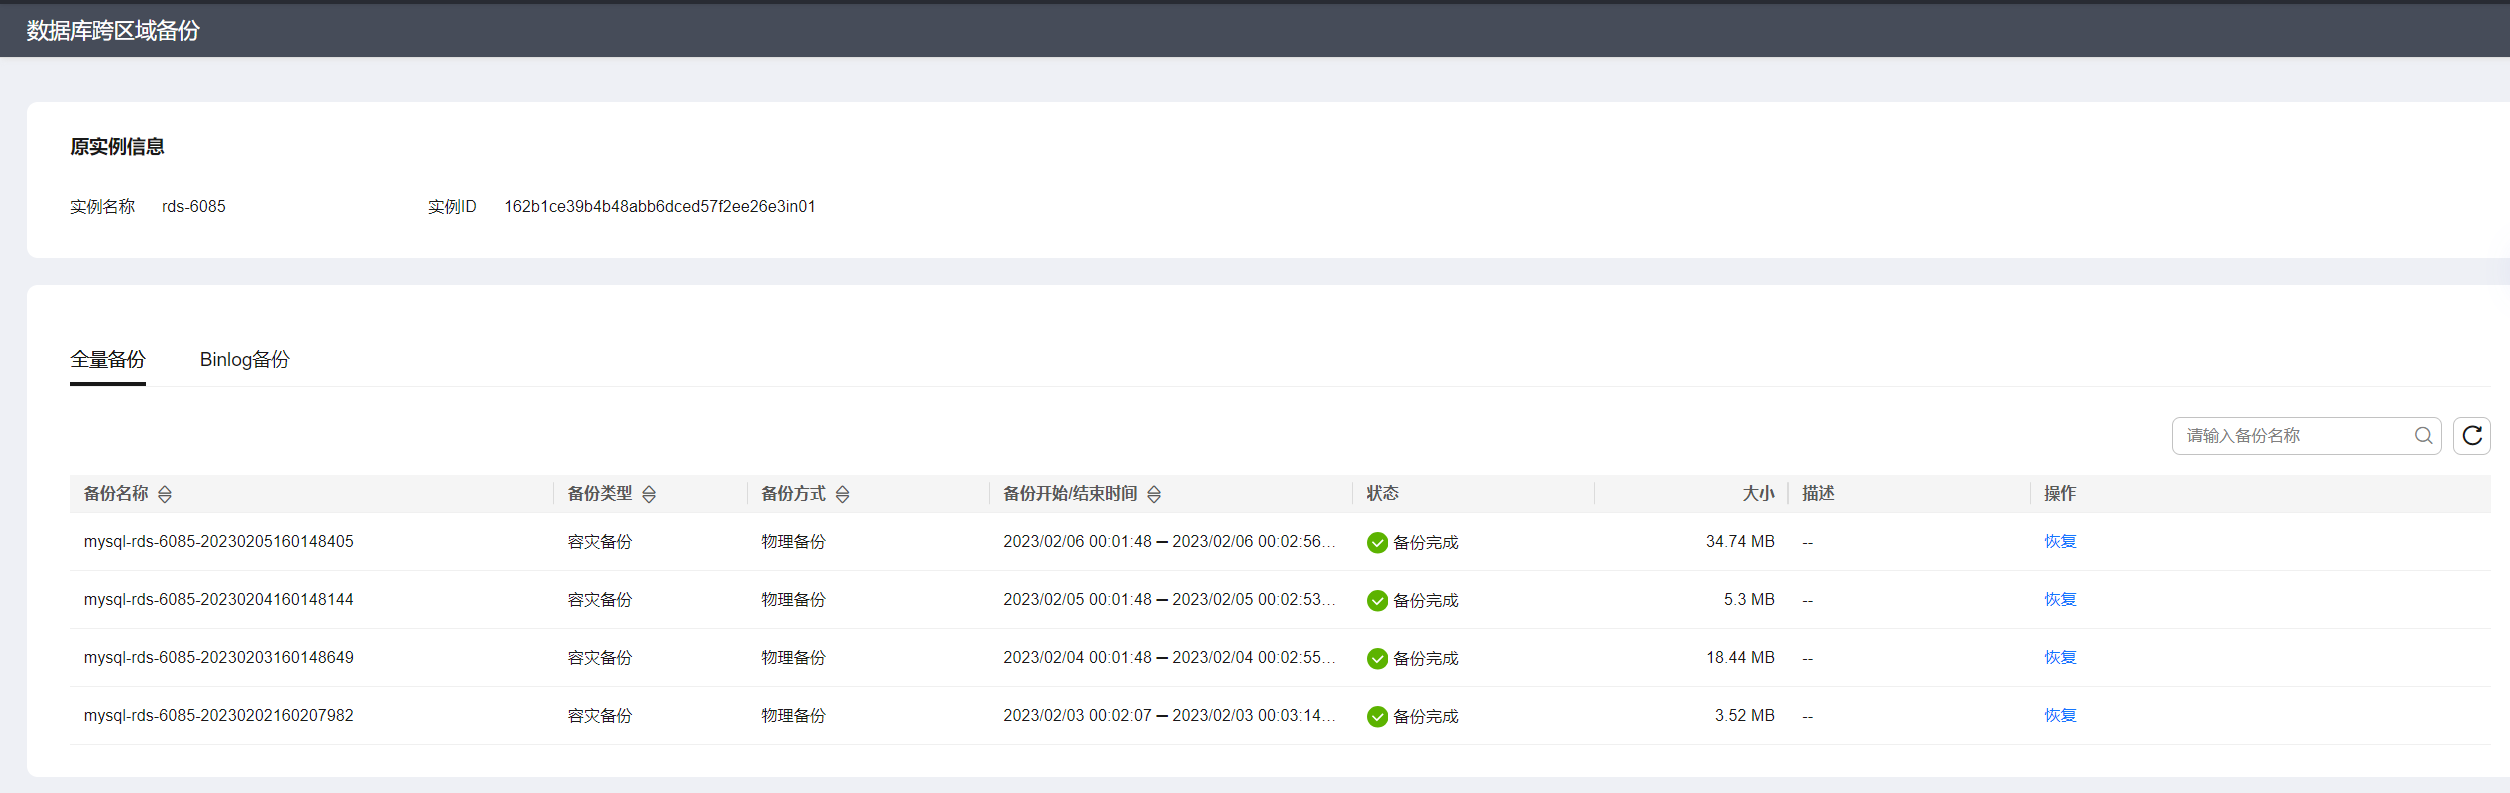This screenshot has height=793, width=2510.
Task: Click the magnifier search icon
Action: tap(2423, 436)
